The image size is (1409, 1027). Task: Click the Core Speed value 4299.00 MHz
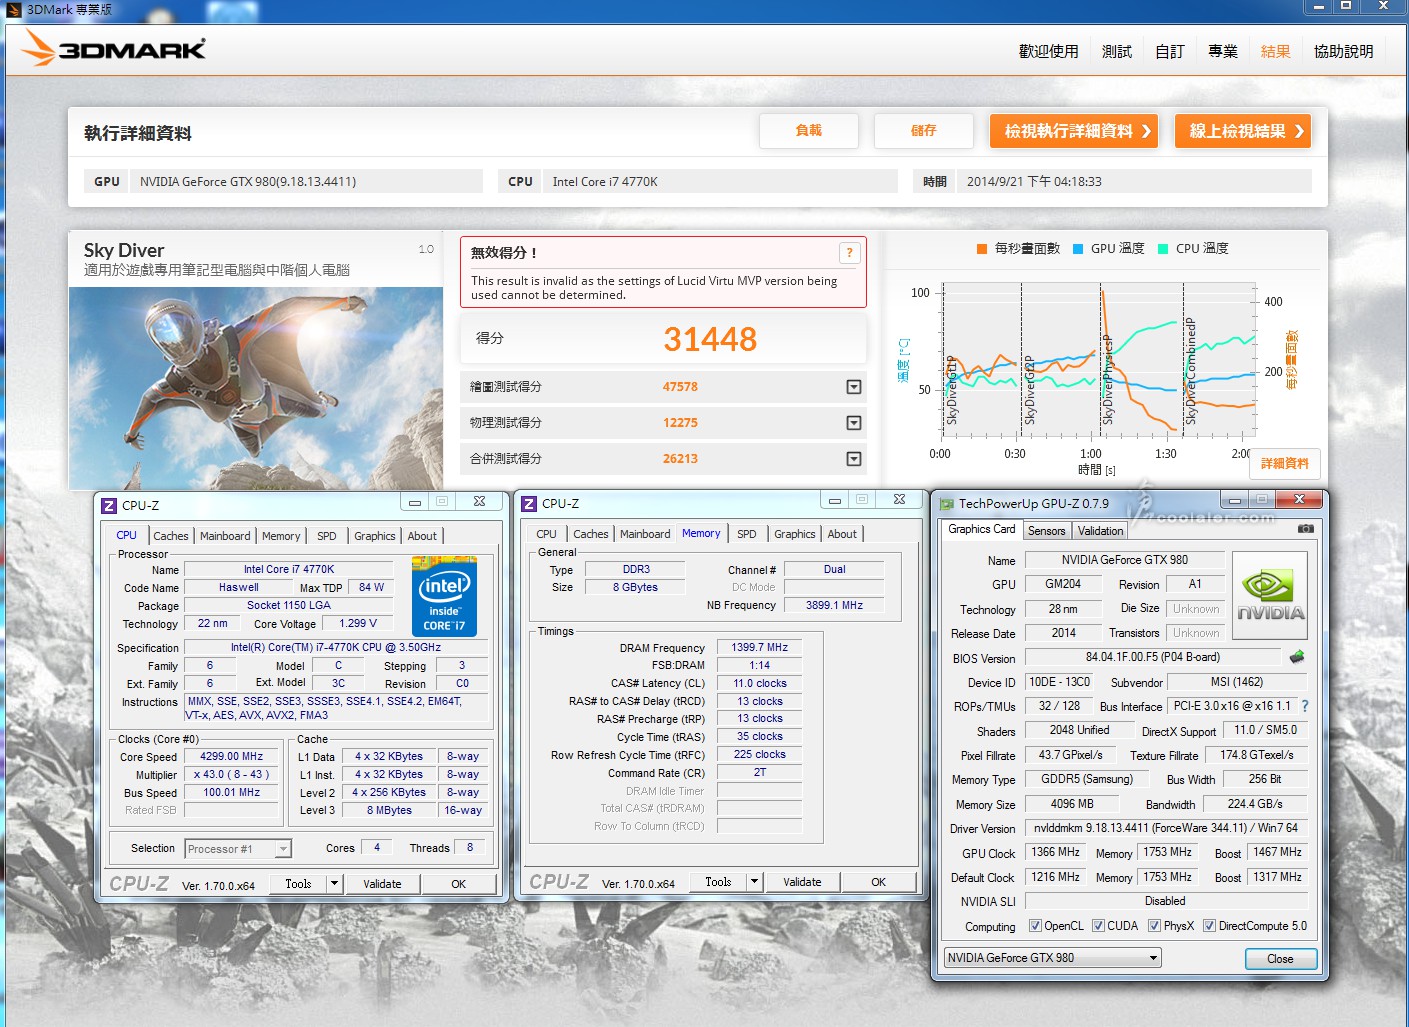pos(231,757)
